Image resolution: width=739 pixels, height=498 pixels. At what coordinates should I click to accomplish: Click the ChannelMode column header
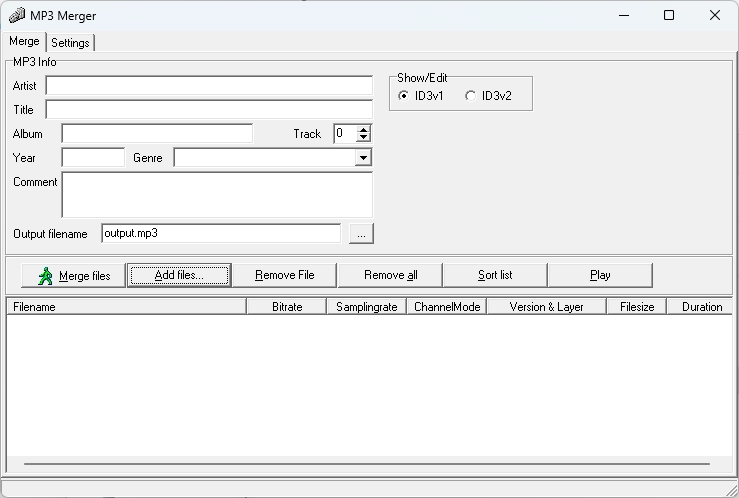coord(447,307)
